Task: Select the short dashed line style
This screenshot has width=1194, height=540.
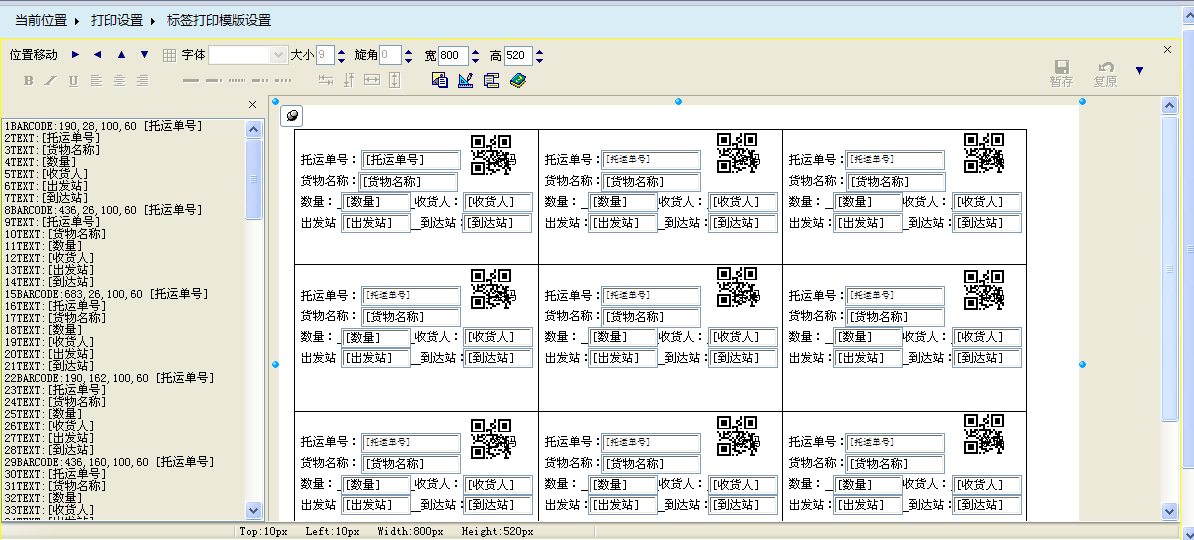Action: click(283, 80)
